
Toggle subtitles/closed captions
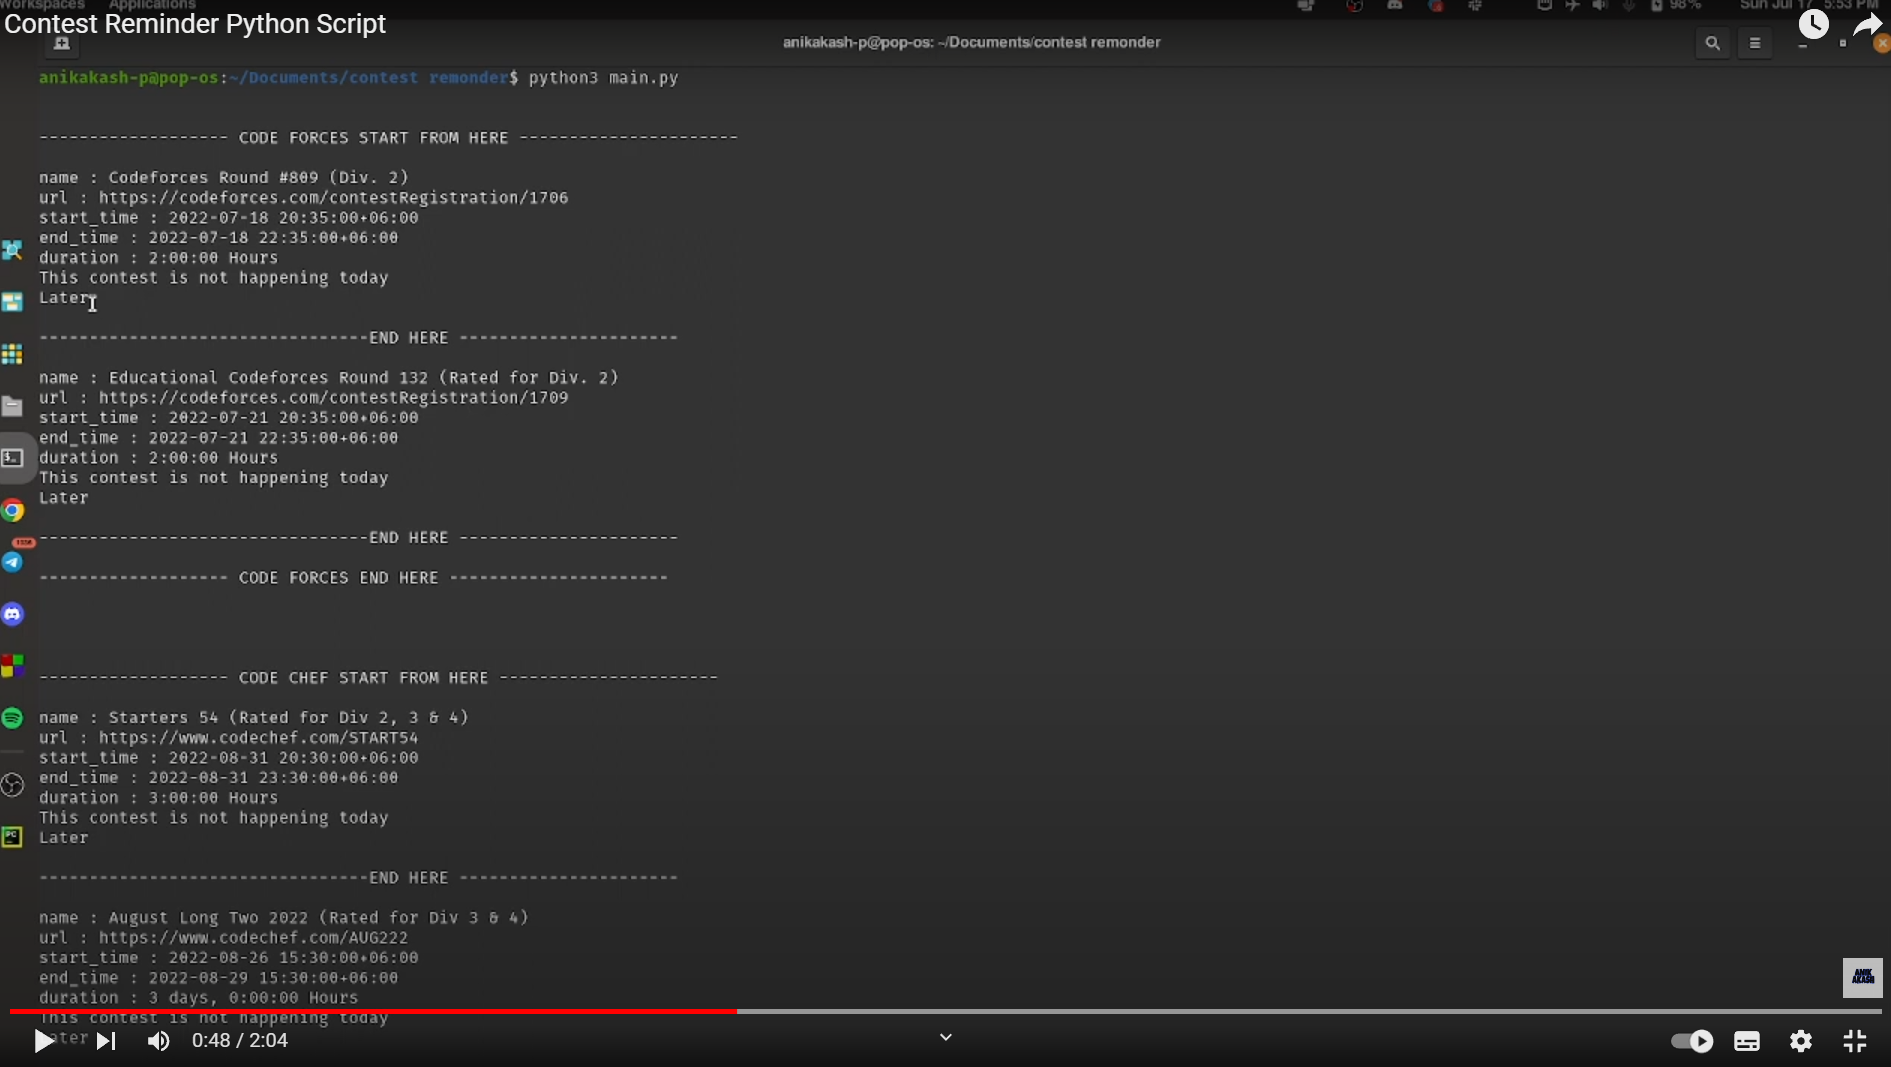1747,1041
